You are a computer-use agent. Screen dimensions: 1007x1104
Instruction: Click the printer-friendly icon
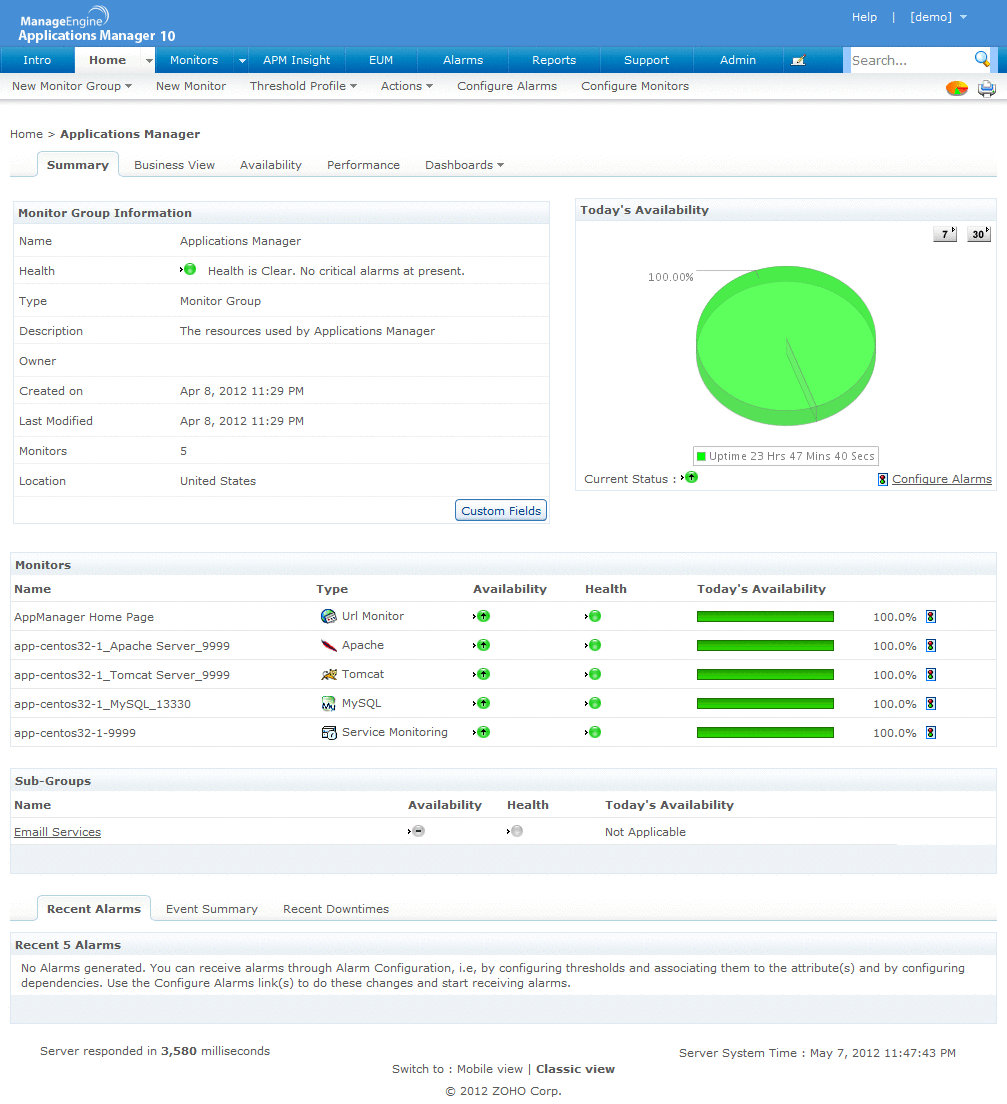(x=987, y=89)
